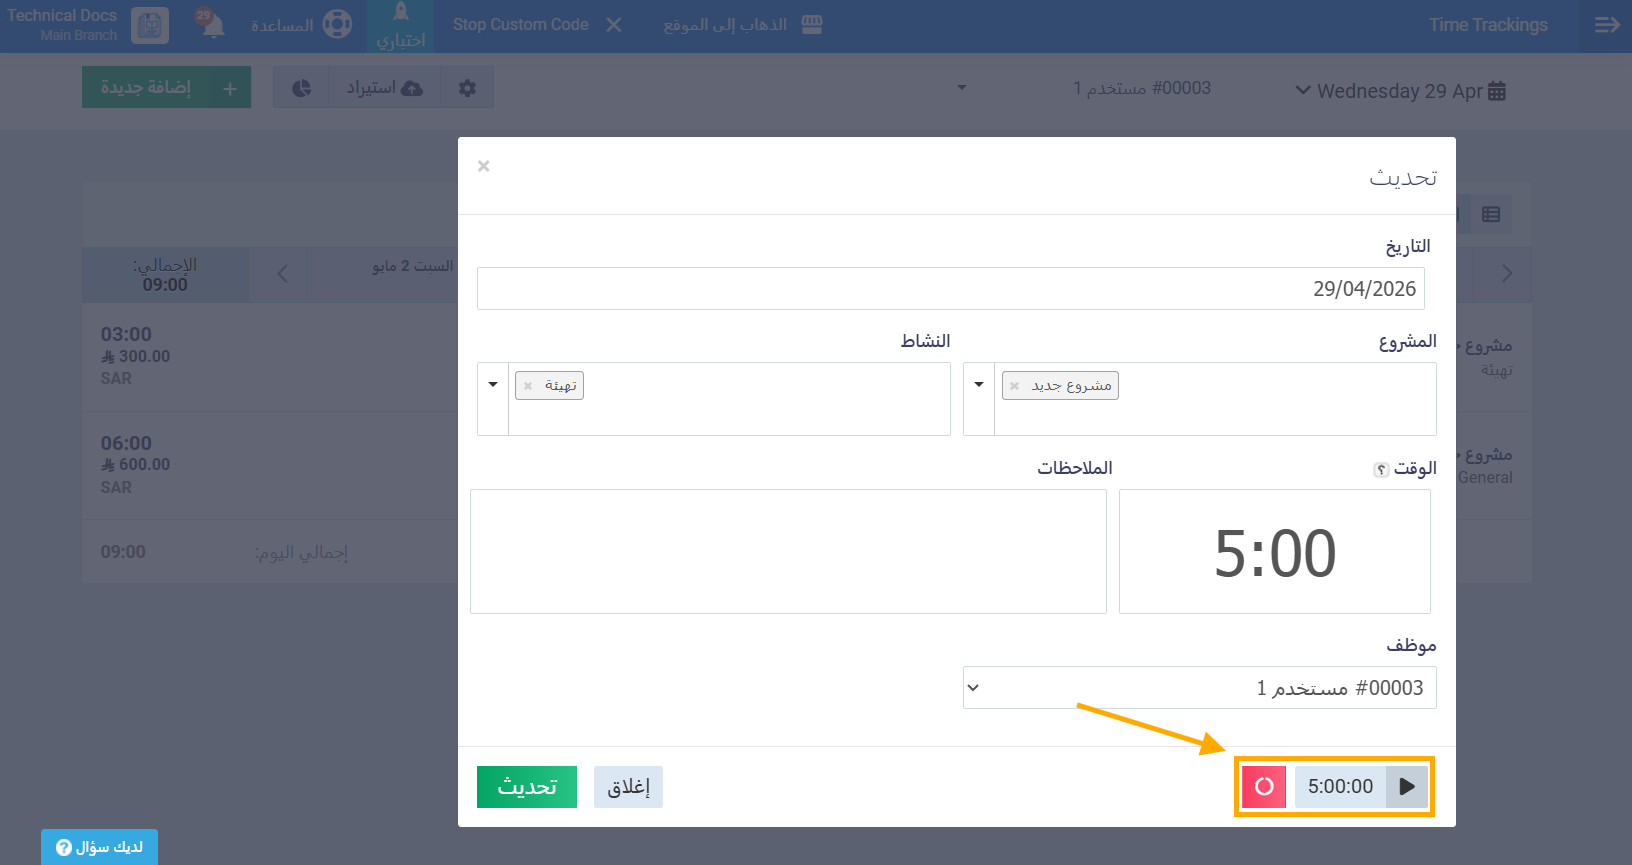This screenshot has height=865, width=1632.
Task: Open the Wednesday 29 Apr date picker
Action: point(1400,91)
